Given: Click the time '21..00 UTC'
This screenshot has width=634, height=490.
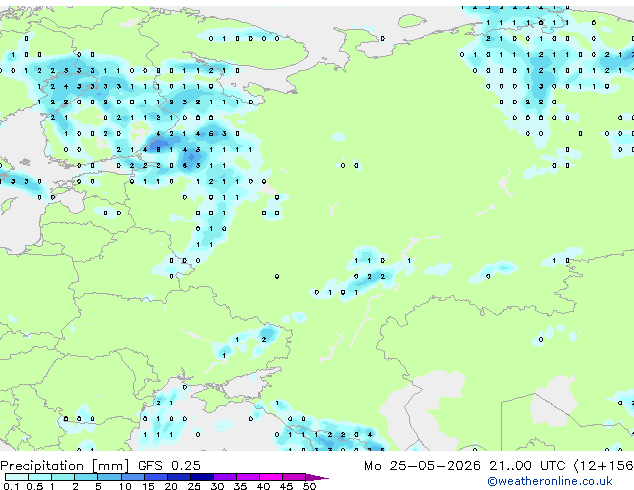Looking at the screenshot, I should click(x=527, y=466).
